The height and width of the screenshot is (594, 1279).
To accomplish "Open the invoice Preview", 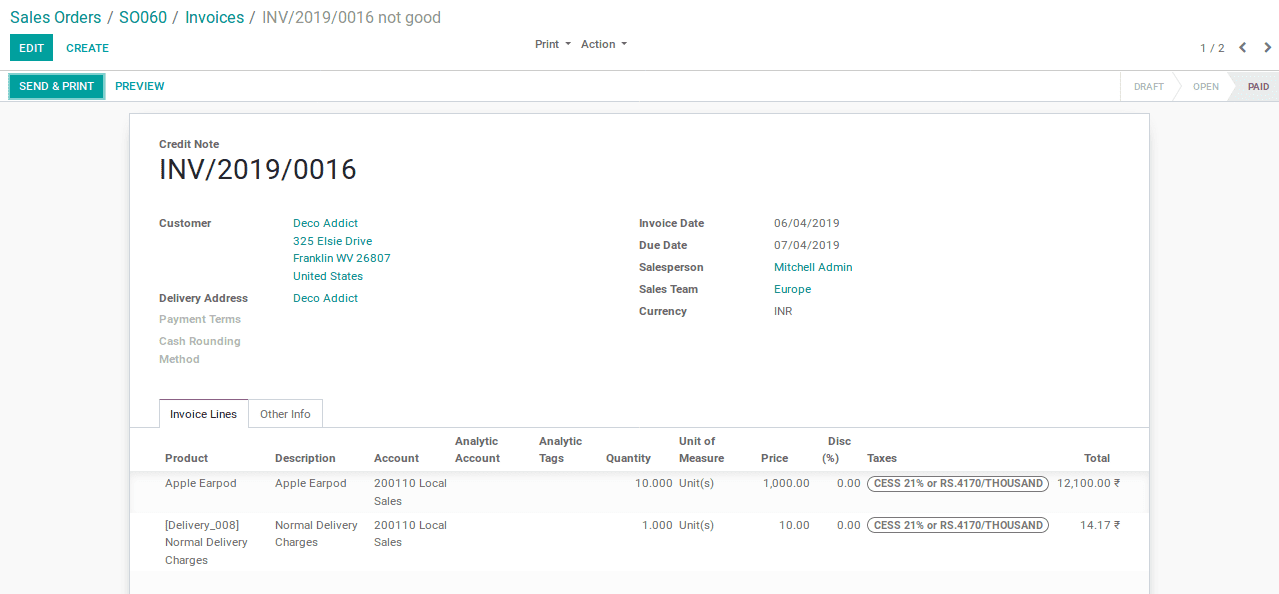I will pos(140,86).
